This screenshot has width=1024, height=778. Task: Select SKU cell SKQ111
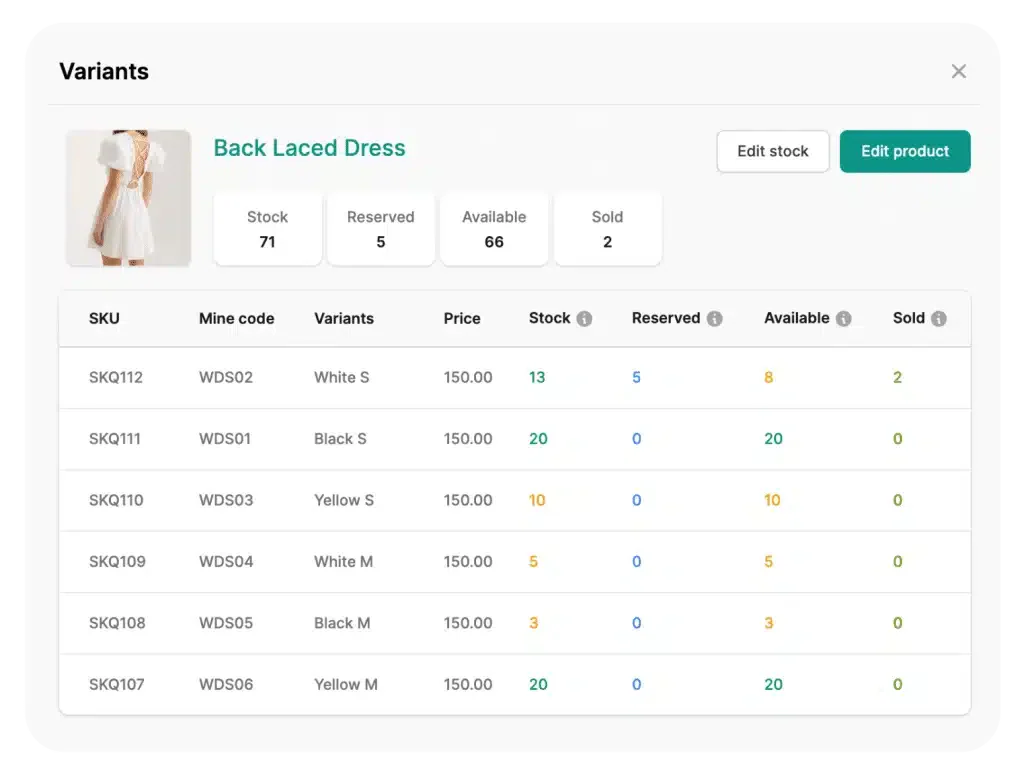click(x=115, y=439)
